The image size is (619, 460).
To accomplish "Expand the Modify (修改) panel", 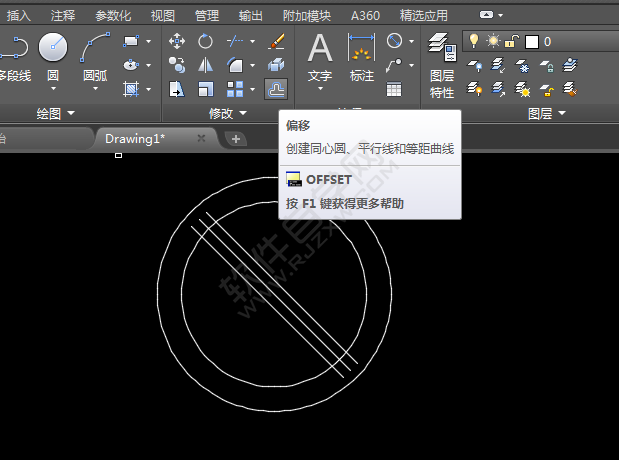I will click(229, 114).
